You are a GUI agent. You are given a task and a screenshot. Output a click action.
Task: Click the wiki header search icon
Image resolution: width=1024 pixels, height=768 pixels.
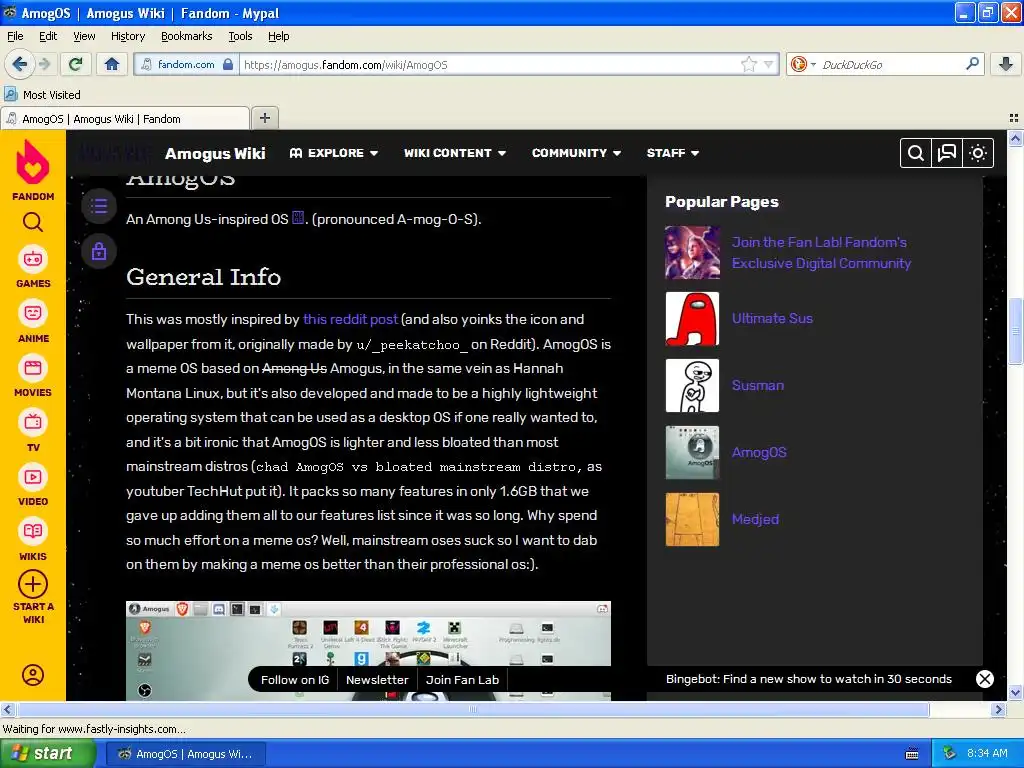point(916,153)
